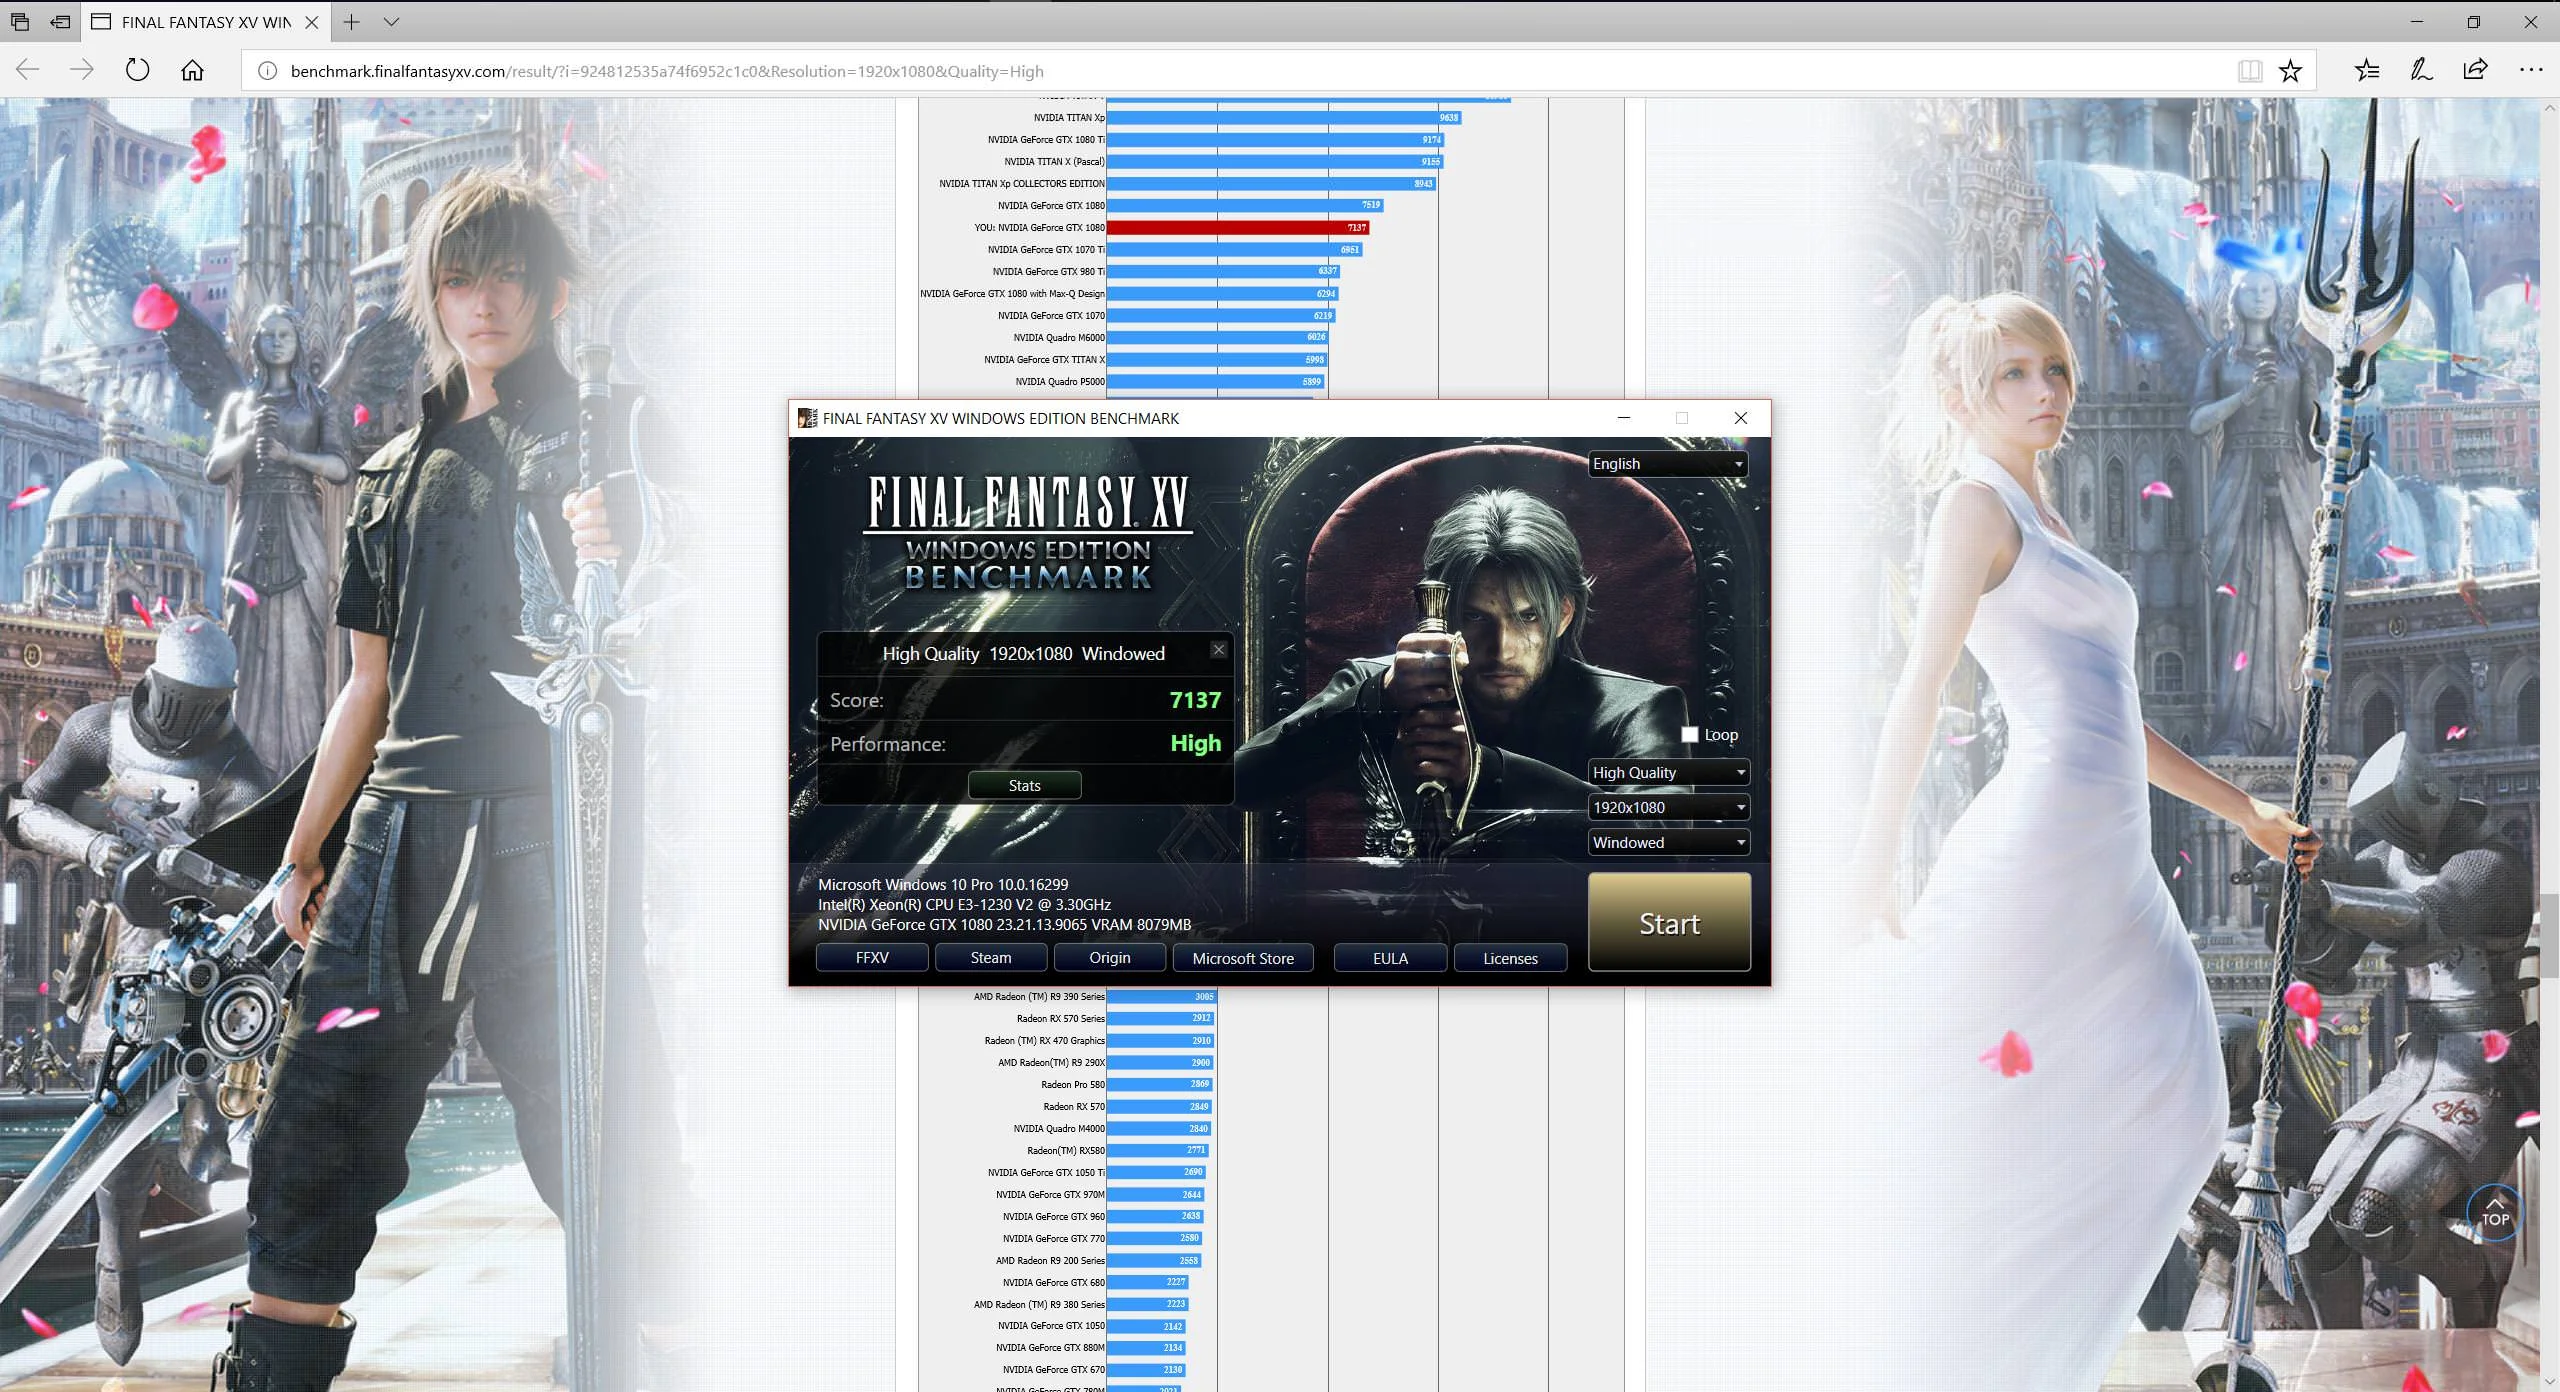Open the Favorites hub icon

pos(2367,70)
